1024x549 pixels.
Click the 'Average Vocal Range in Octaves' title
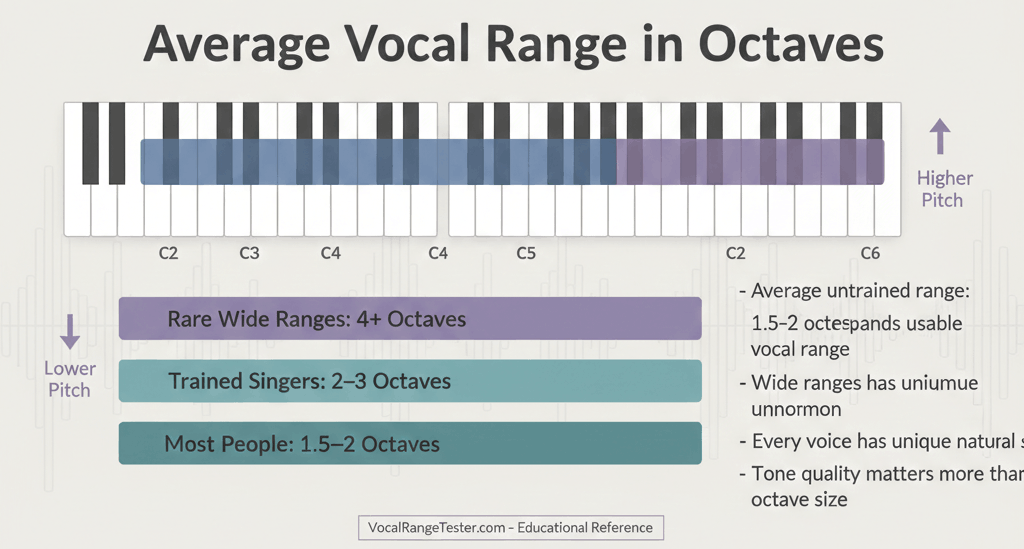[513, 45]
